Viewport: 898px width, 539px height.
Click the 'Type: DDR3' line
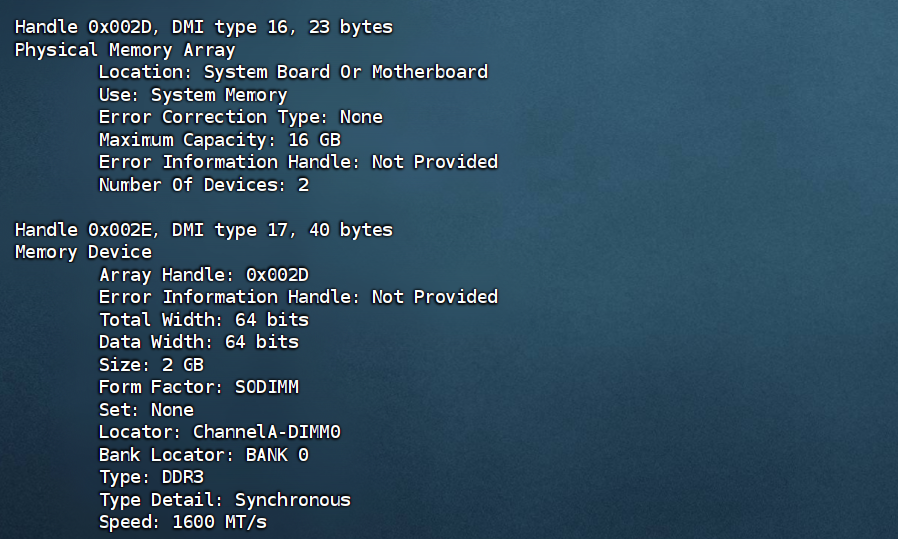151,477
